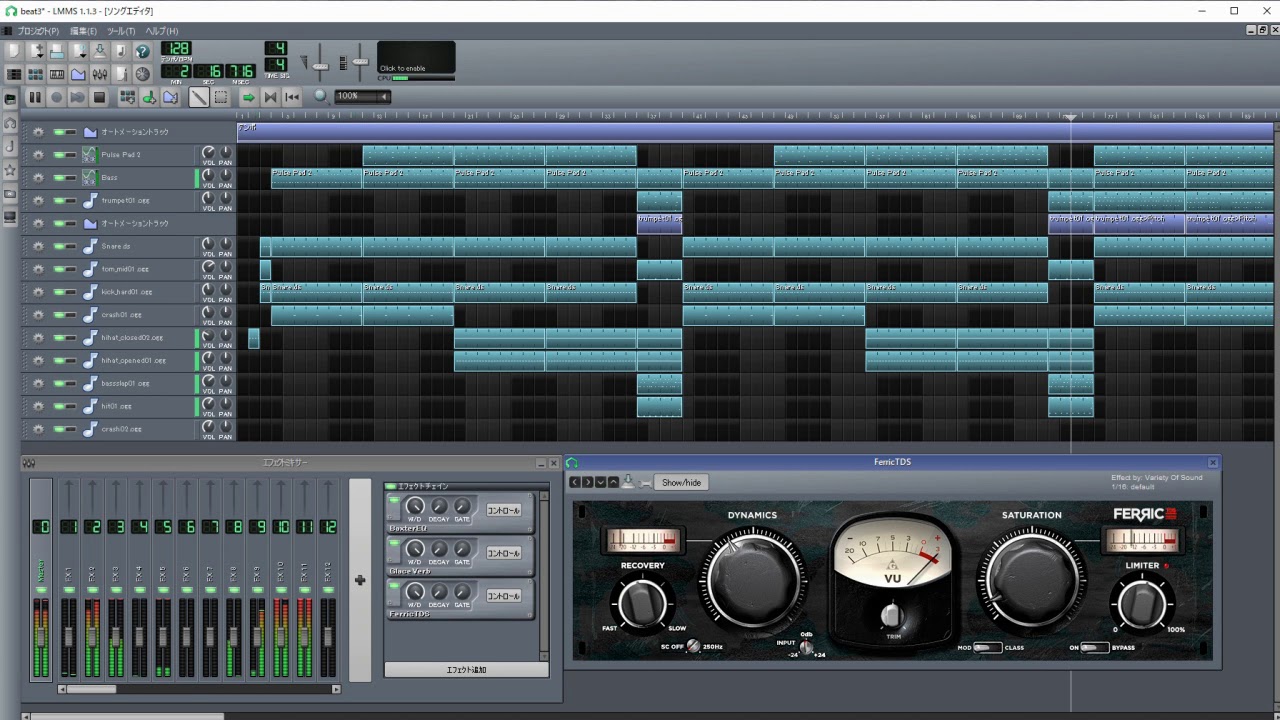Open controls for BaxterEQ effect

click(503, 510)
